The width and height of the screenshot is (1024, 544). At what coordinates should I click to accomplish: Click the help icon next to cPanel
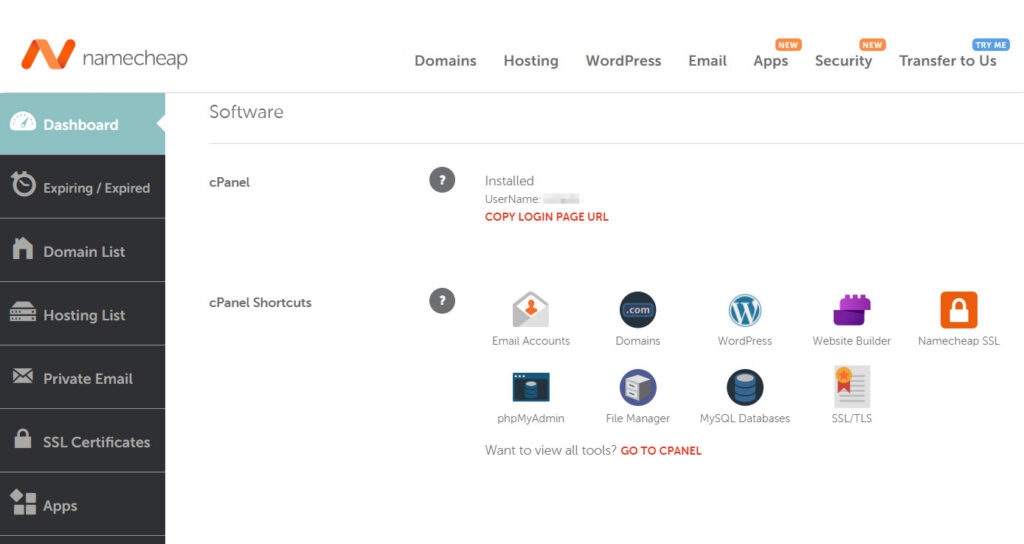pyautogui.click(x=442, y=180)
